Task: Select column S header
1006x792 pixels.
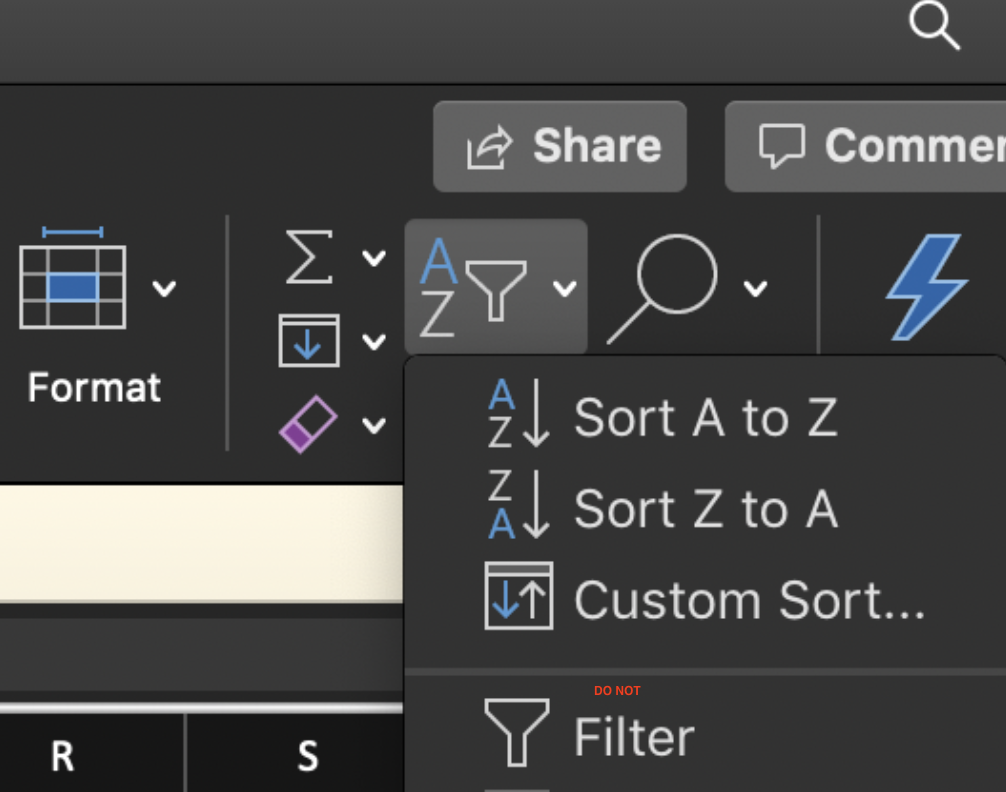Action: (307, 757)
